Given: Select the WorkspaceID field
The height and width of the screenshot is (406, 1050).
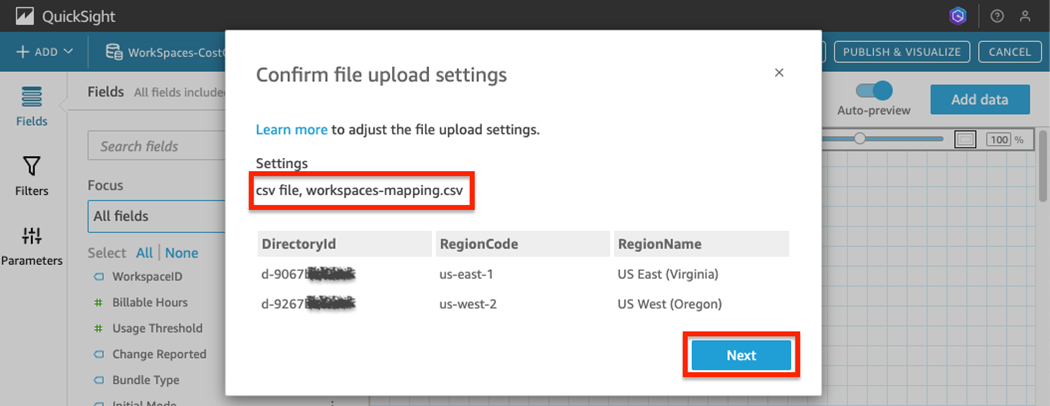Looking at the screenshot, I should point(147,277).
